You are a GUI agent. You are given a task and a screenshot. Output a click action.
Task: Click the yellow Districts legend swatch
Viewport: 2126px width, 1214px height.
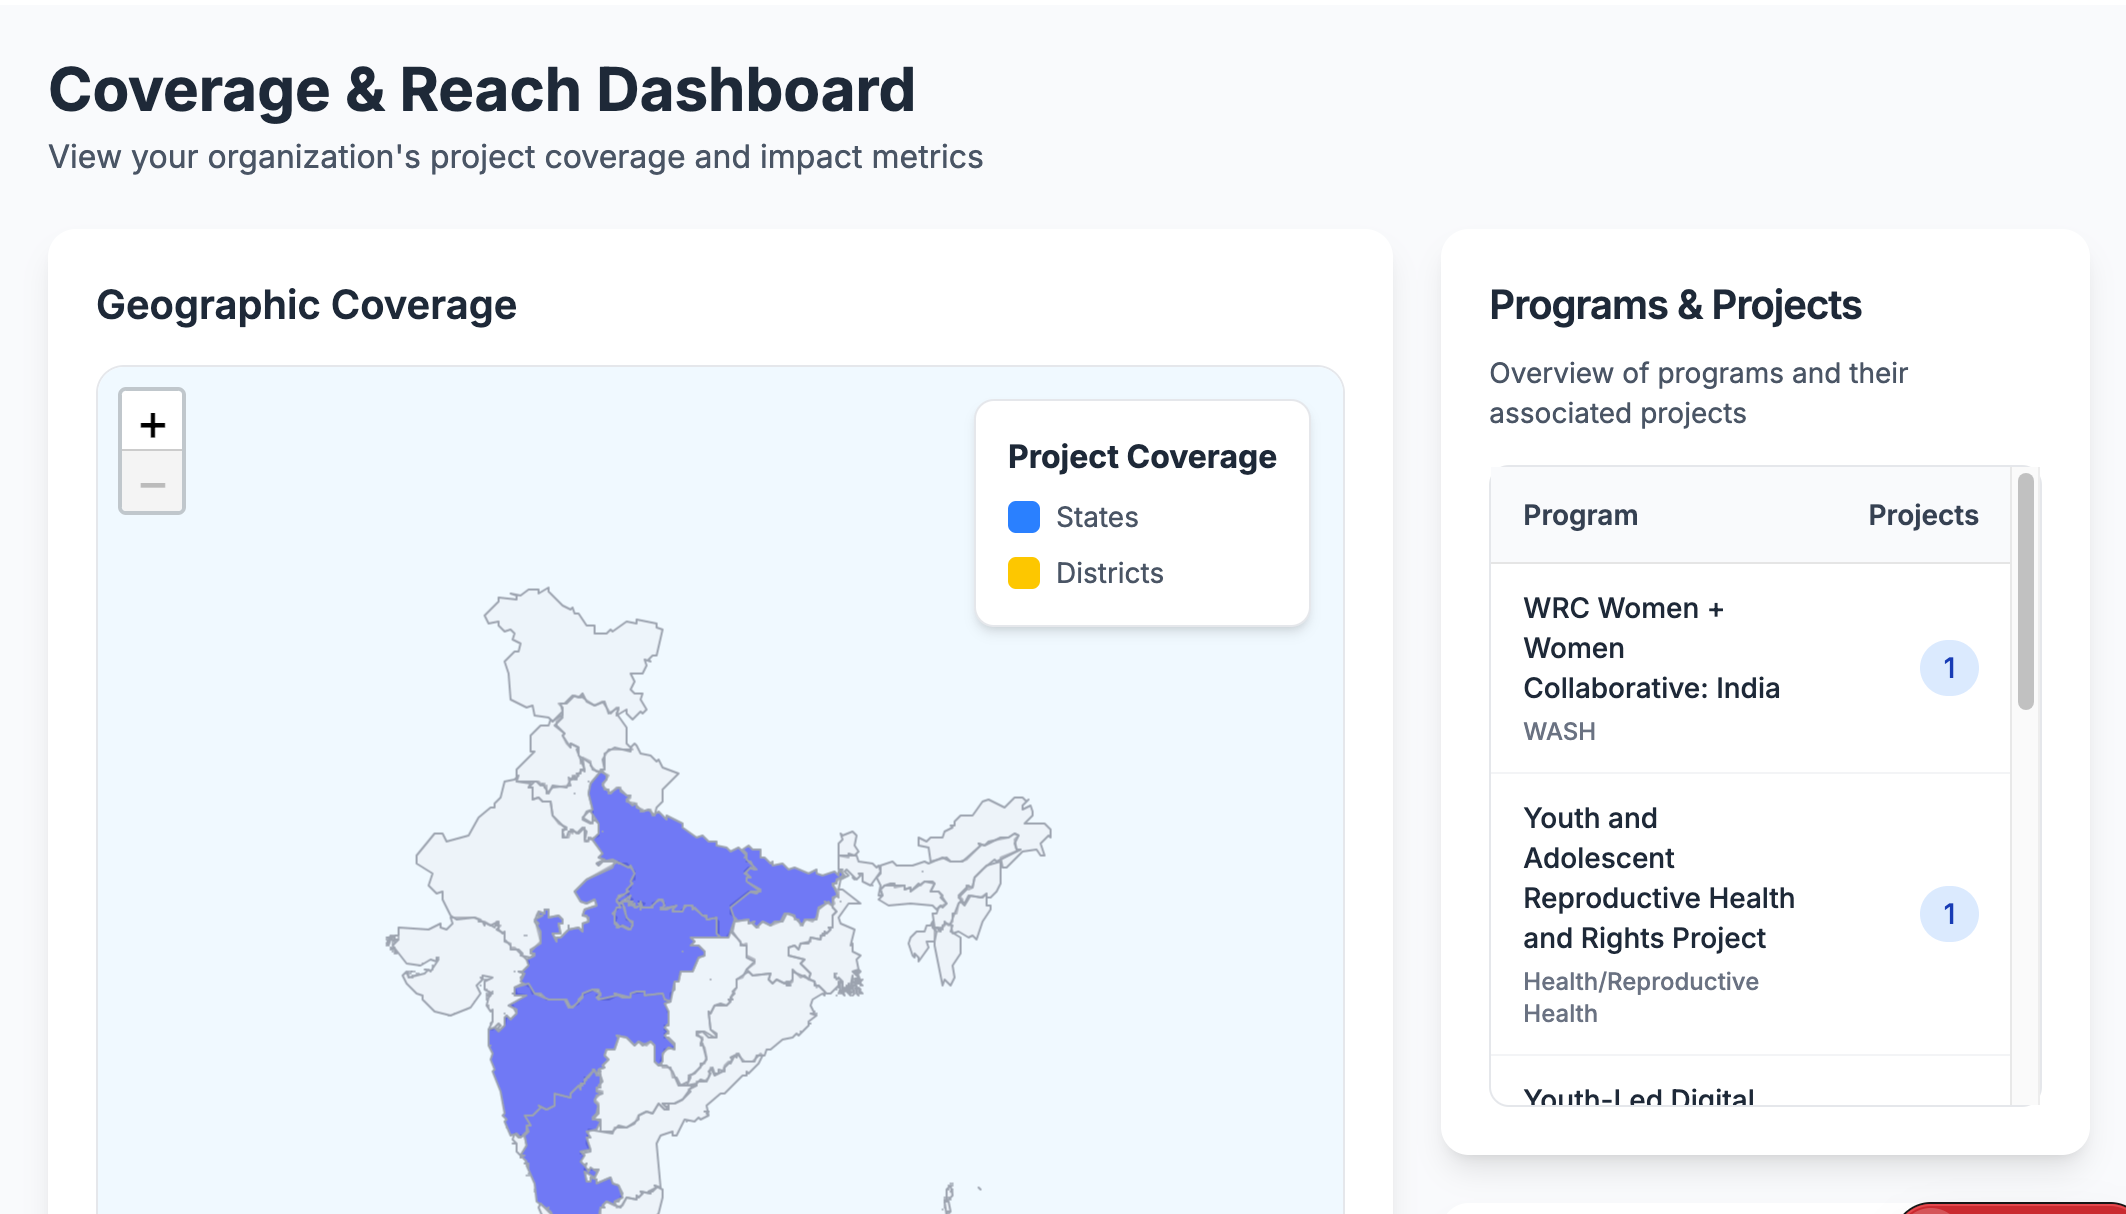(1023, 573)
